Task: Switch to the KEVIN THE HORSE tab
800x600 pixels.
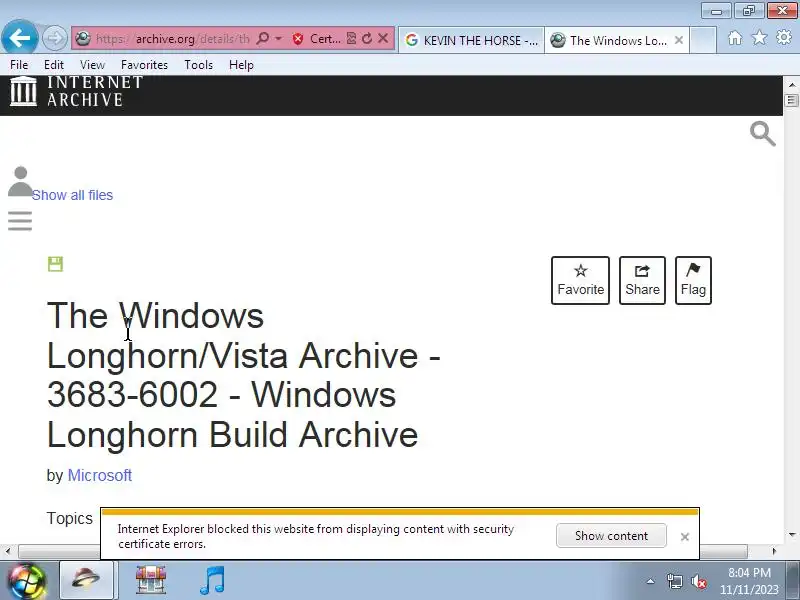Action: tap(471, 40)
